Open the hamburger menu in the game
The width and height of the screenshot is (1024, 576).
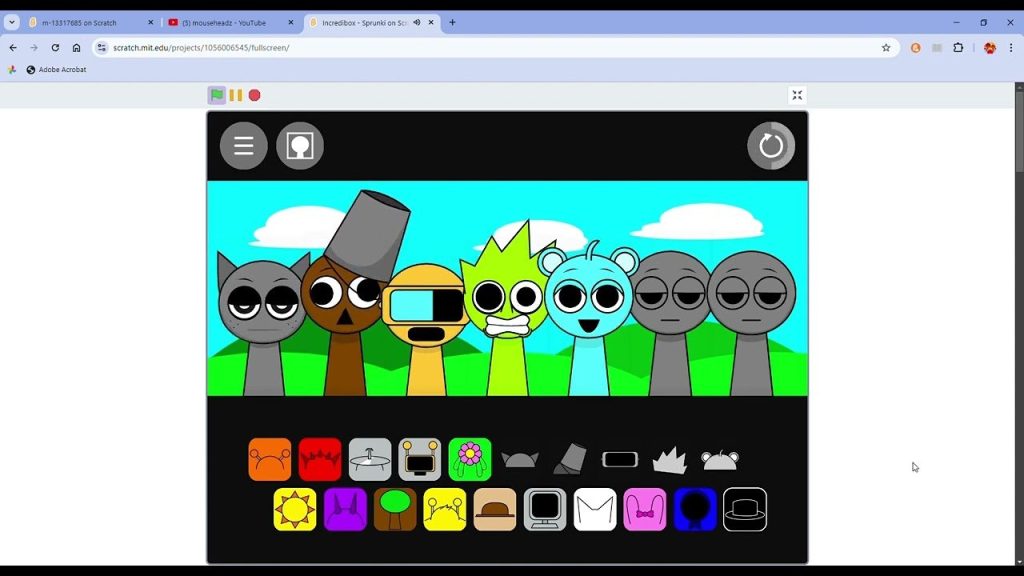tap(244, 146)
